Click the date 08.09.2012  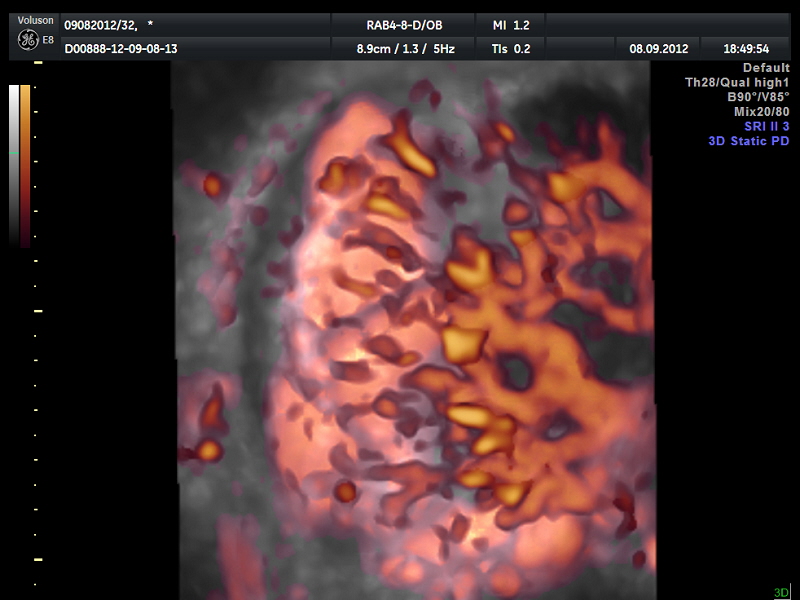(x=659, y=49)
